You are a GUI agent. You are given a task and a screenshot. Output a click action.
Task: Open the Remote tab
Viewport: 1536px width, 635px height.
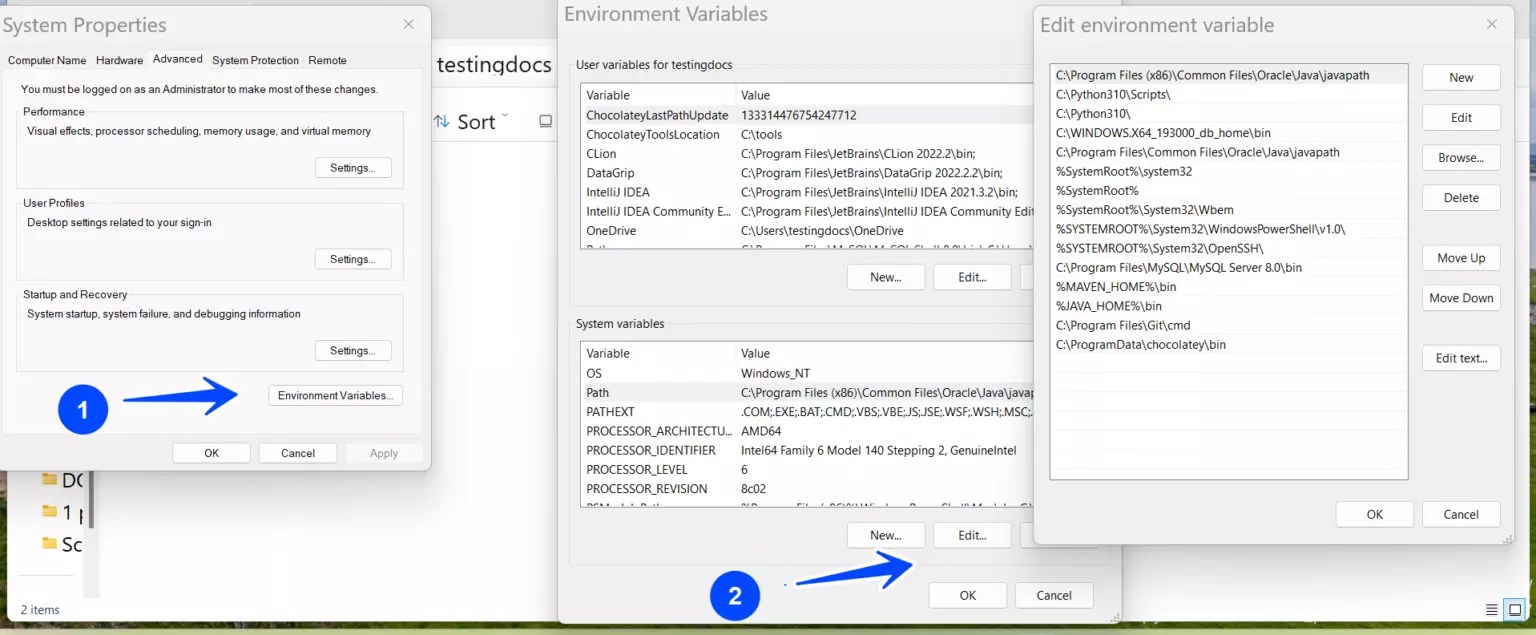tap(327, 60)
